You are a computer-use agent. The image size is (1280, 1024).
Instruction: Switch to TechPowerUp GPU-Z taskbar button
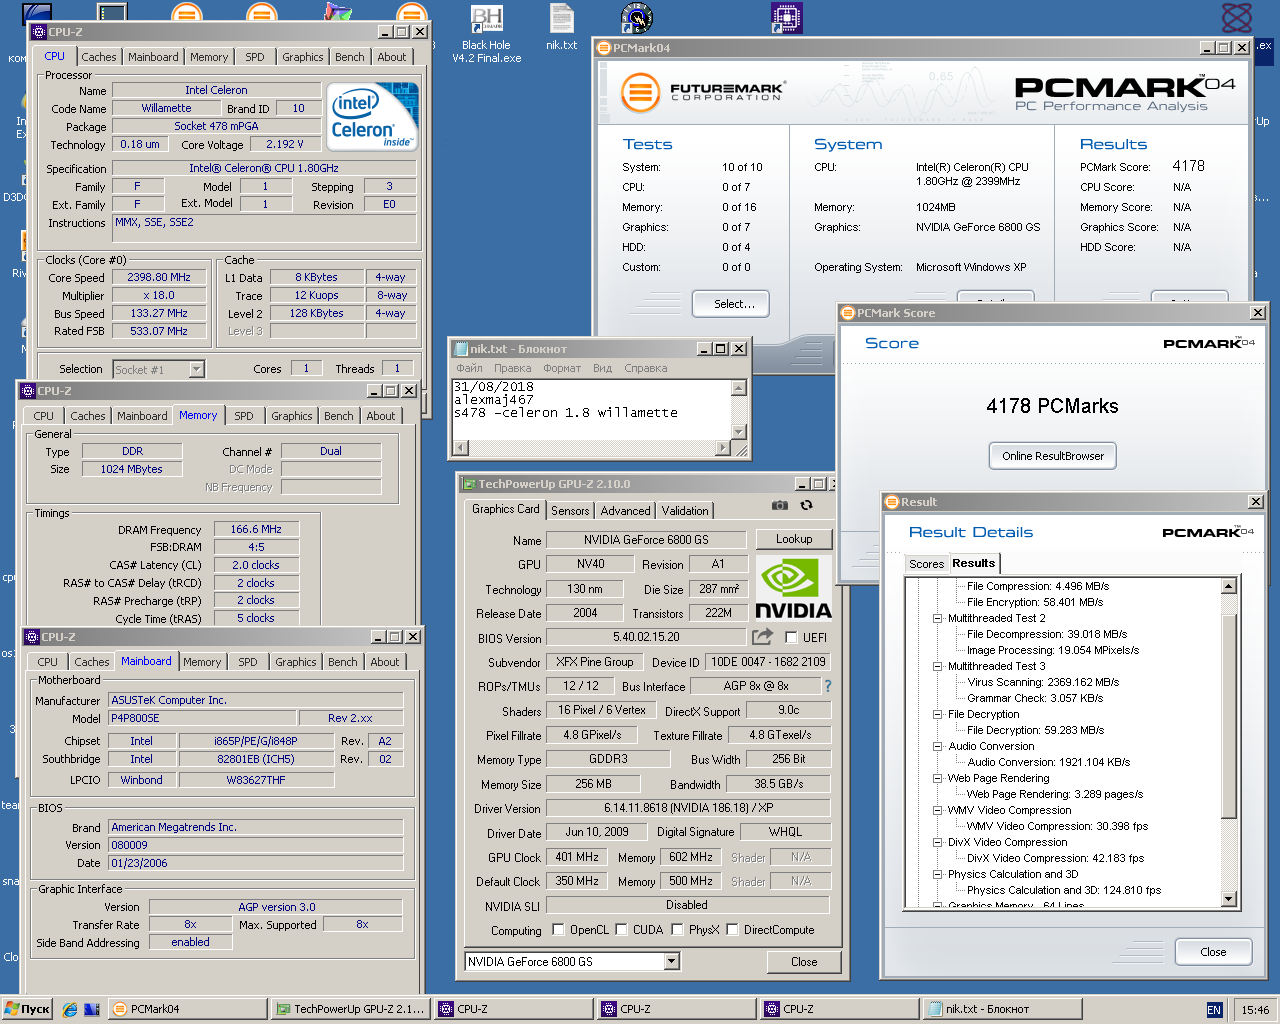pos(350,1009)
